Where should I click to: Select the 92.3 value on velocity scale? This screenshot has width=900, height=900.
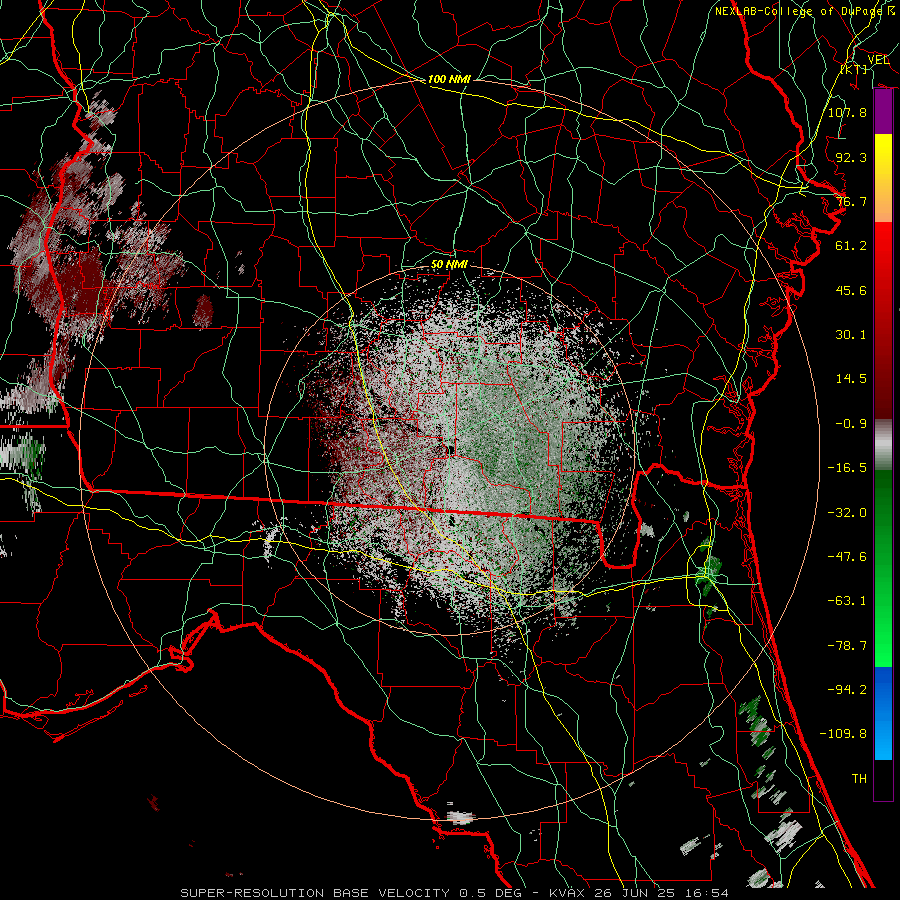851,157
